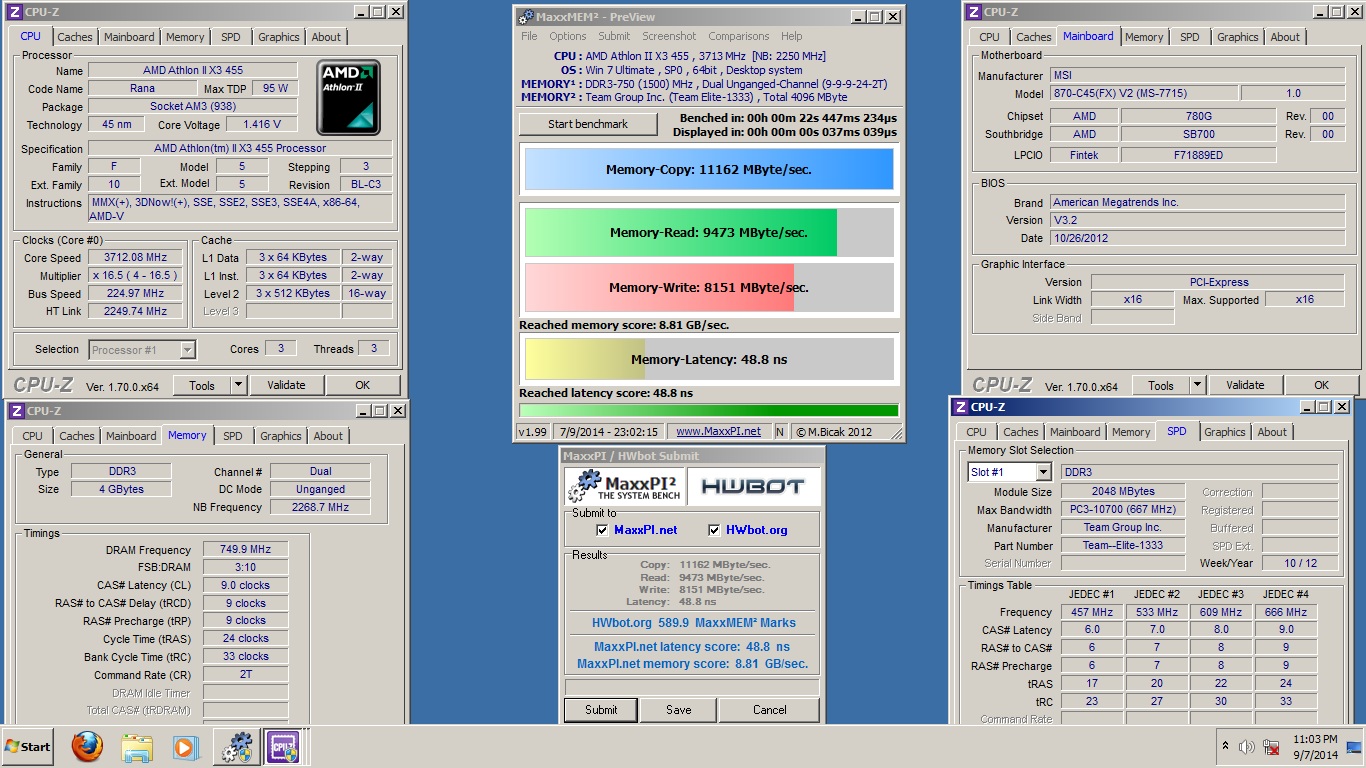Click the Memory-Read result bar
Viewport: 1366px width, 768px height.
pyautogui.click(x=709, y=233)
